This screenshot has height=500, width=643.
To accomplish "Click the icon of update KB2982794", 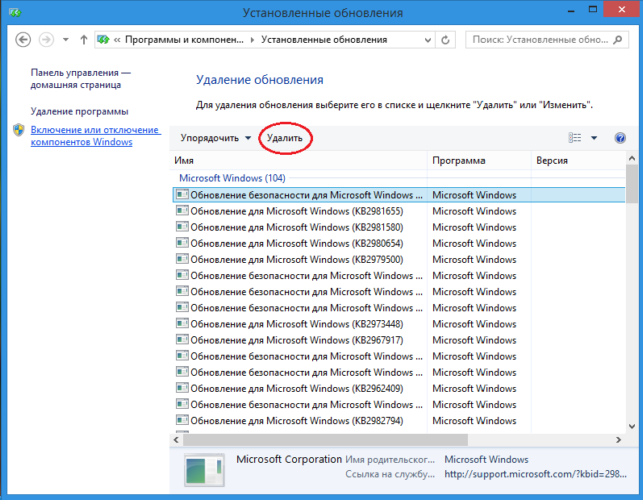I will pos(182,420).
